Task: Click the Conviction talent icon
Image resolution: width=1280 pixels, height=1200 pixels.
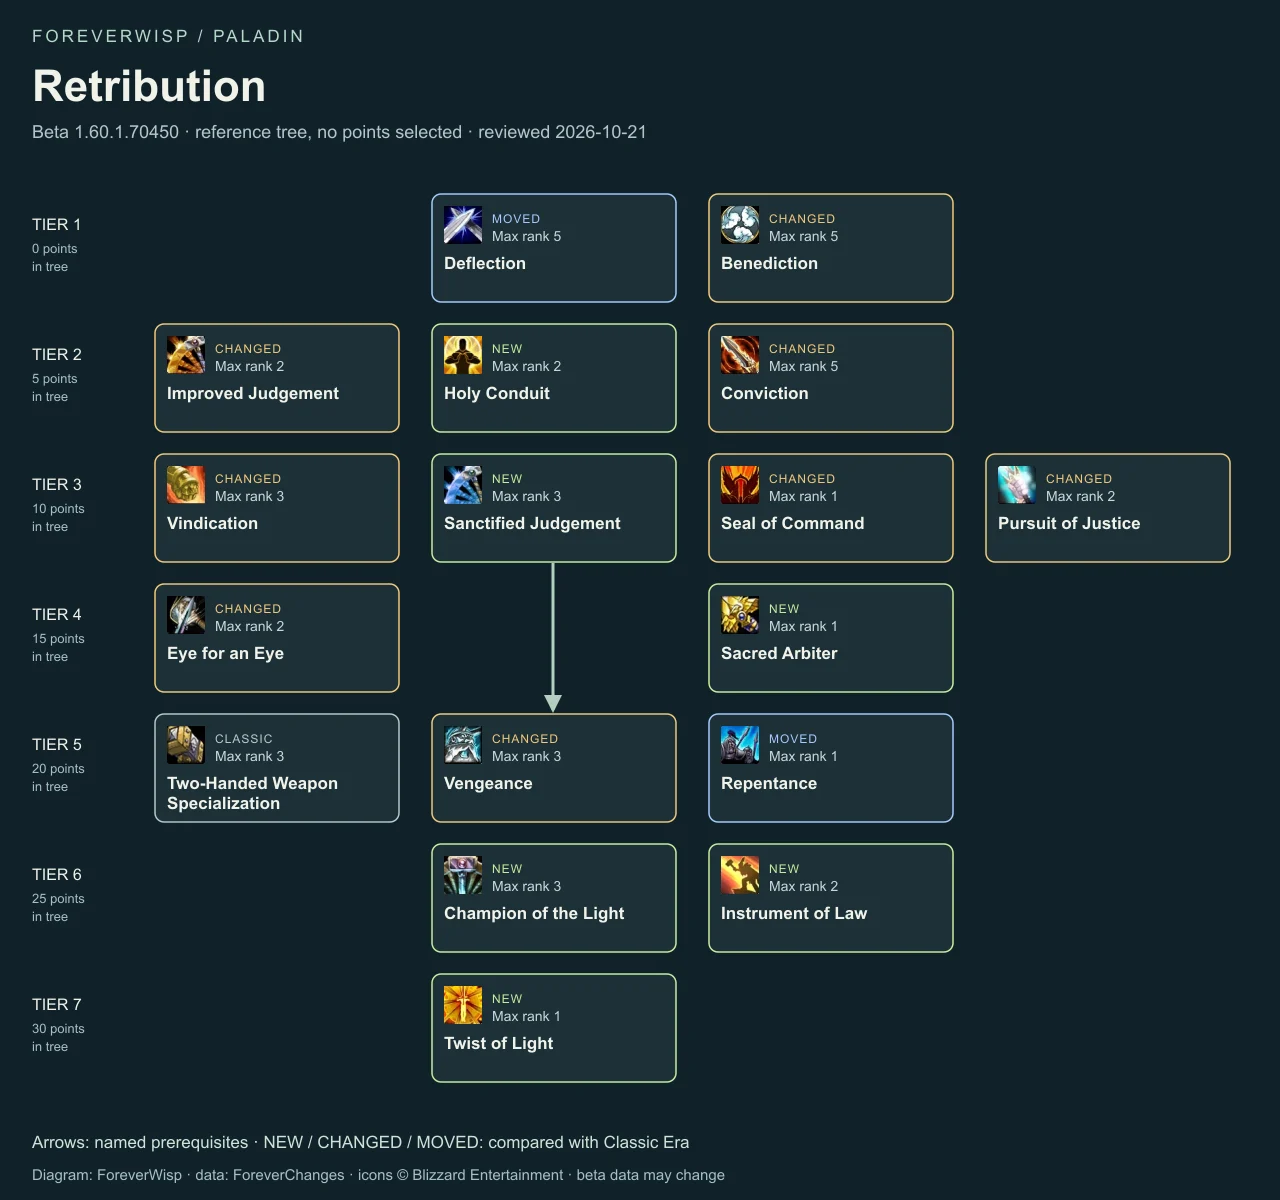Action: (x=740, y=355)
